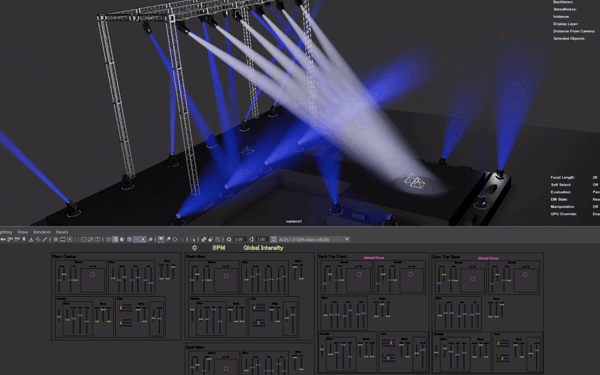Open the Show menu in viewport panel
Viewport: 600px width, 375px height.
pyautogui.click(x=23, y=232)
